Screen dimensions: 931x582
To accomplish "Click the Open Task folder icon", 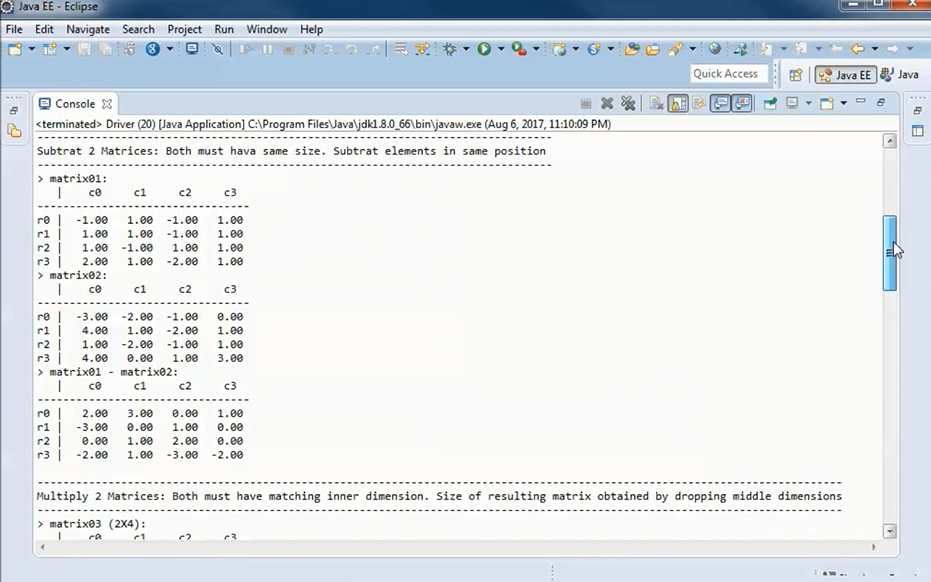I will pyautogui.click(x=653, y=49).
